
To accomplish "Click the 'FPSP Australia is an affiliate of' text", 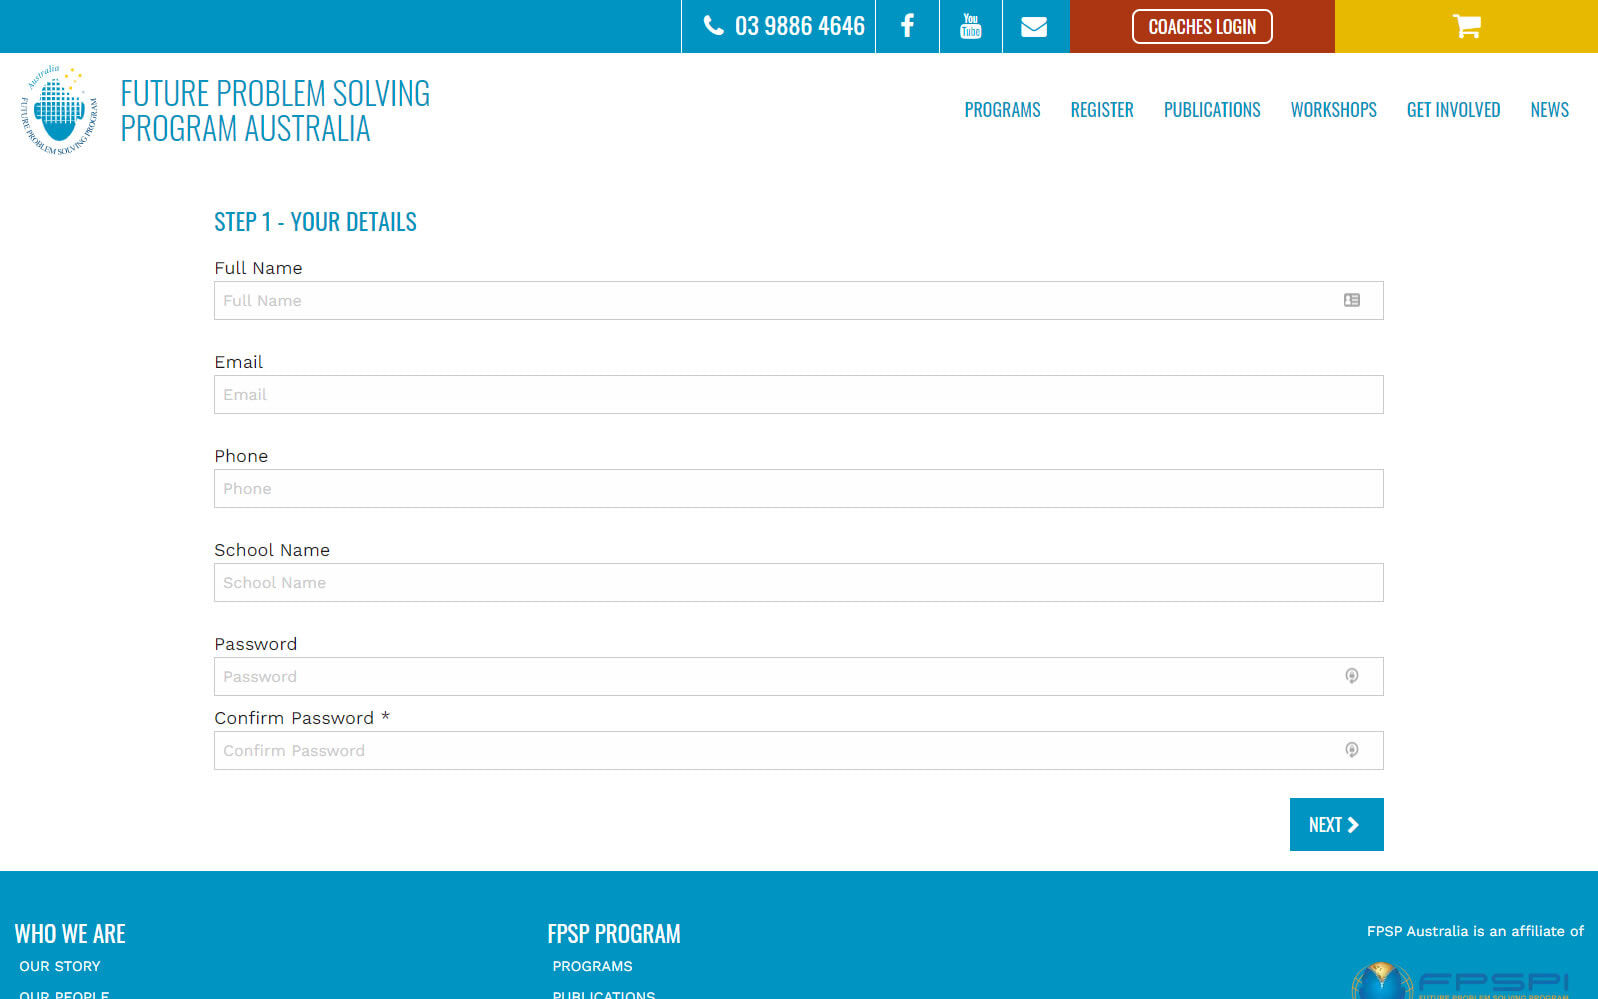I will [1475, 931].
